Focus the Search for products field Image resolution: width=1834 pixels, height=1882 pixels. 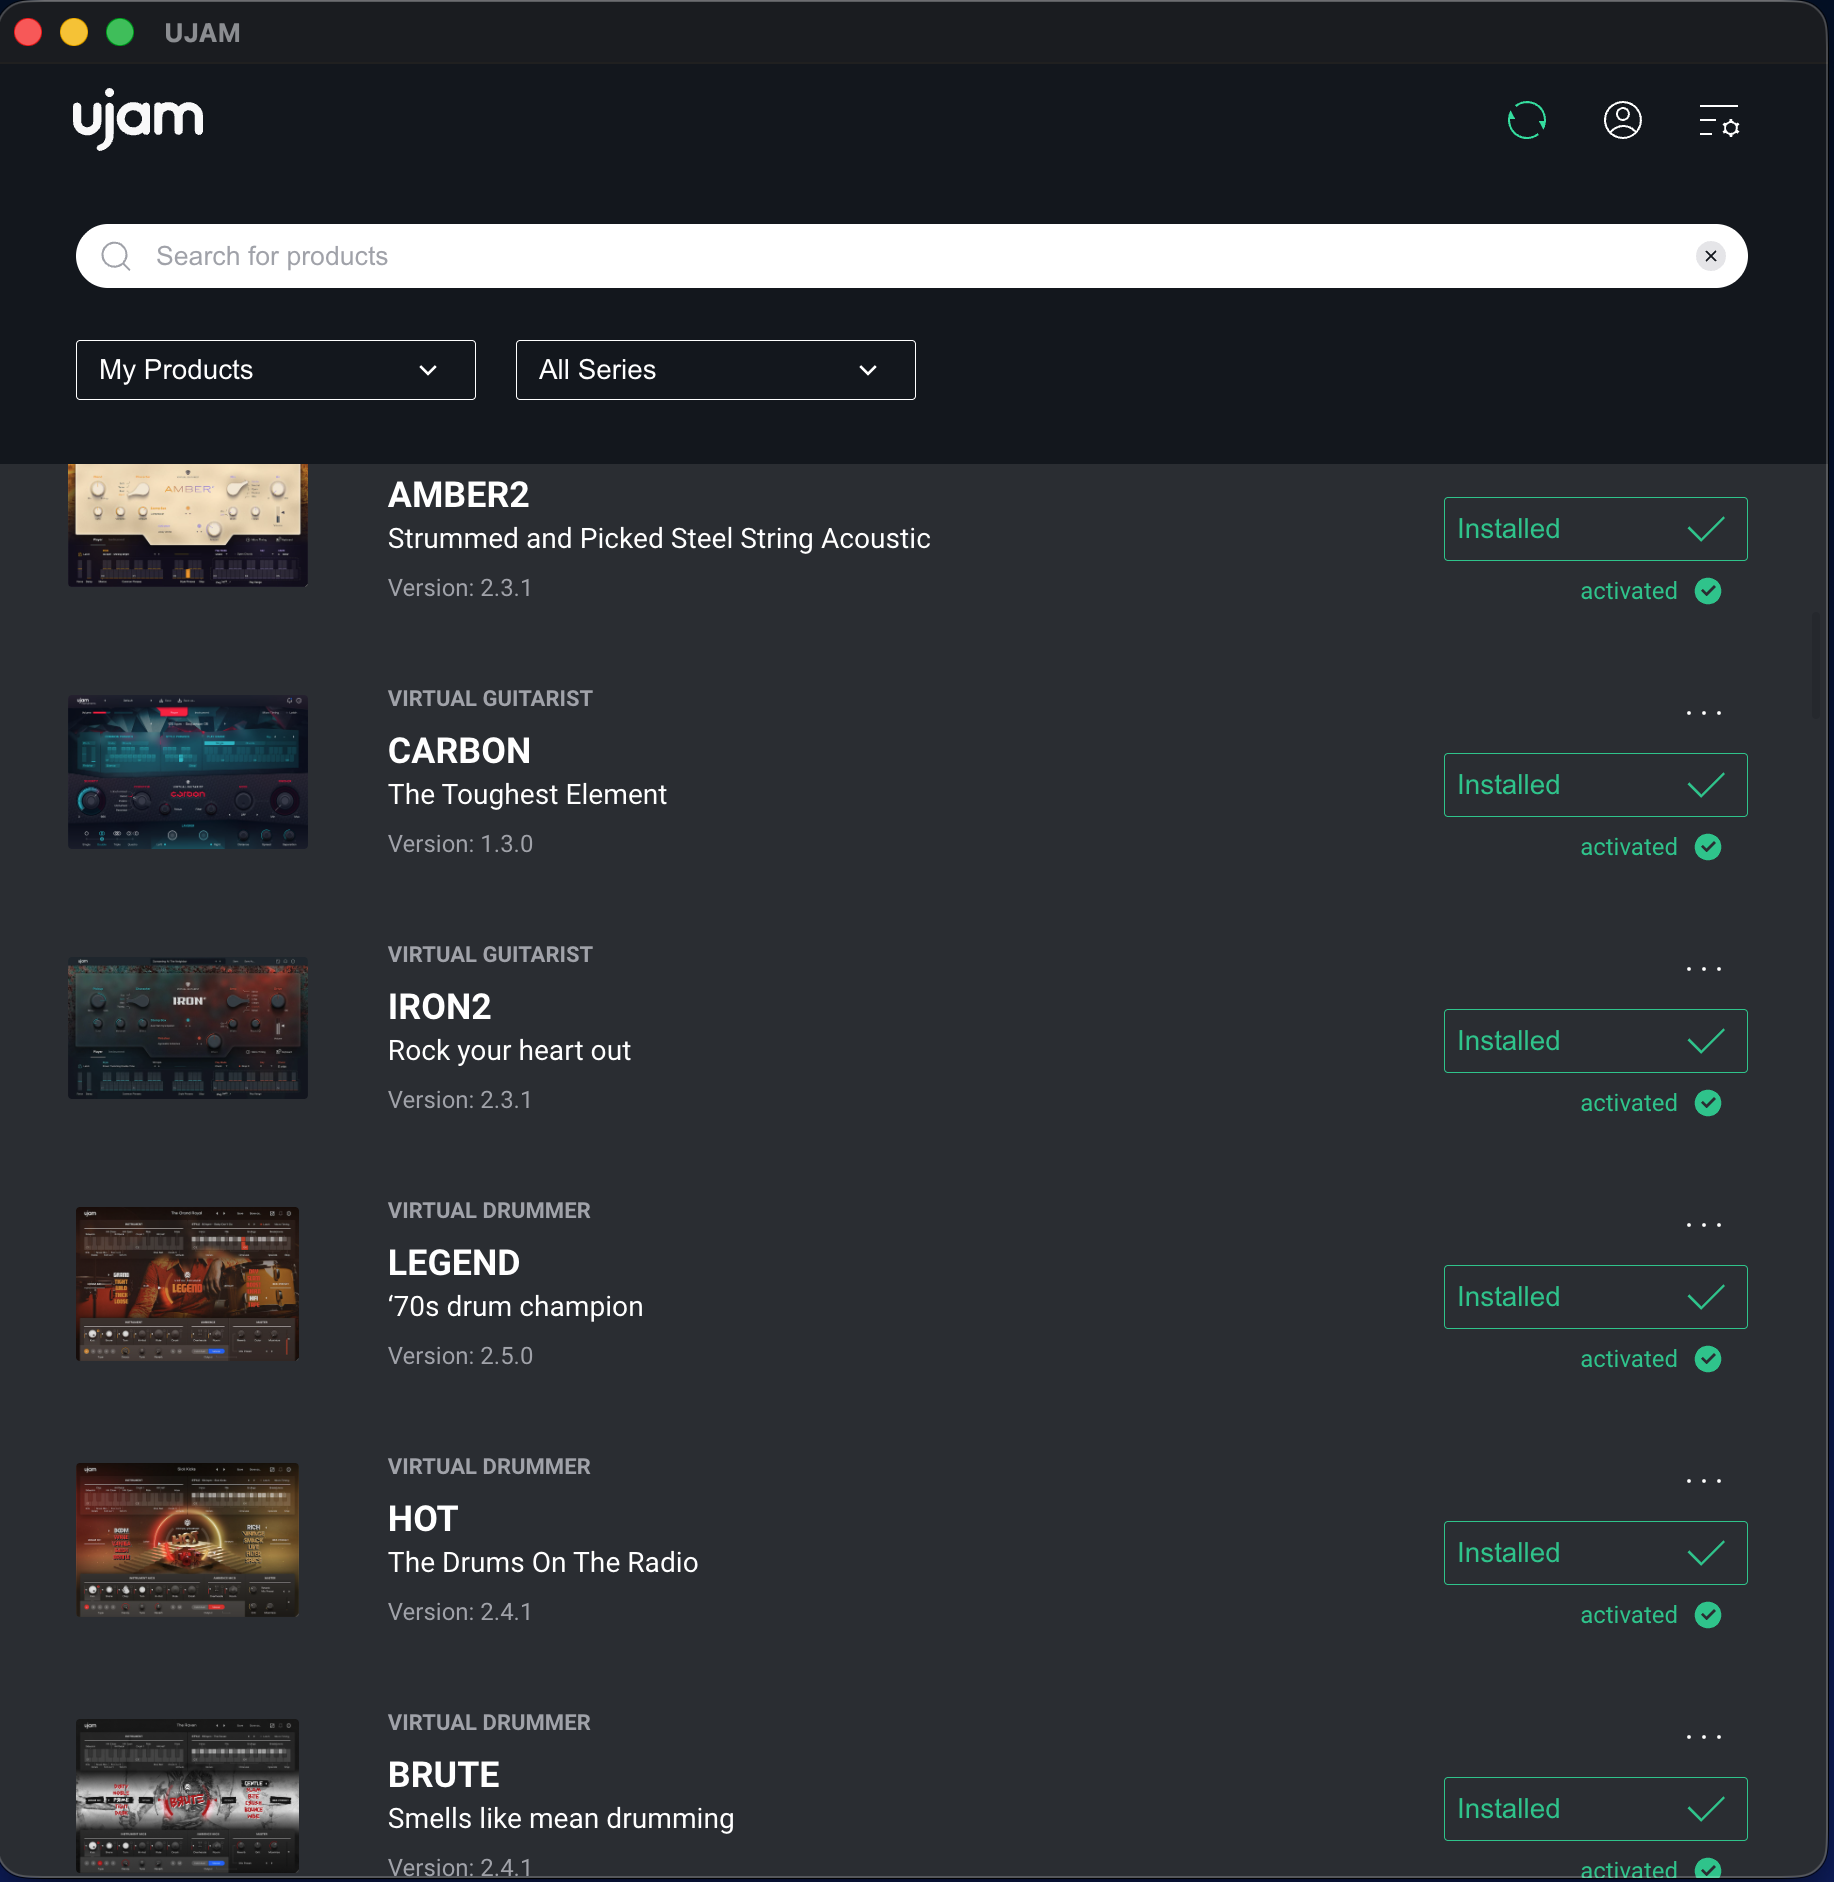912,256
